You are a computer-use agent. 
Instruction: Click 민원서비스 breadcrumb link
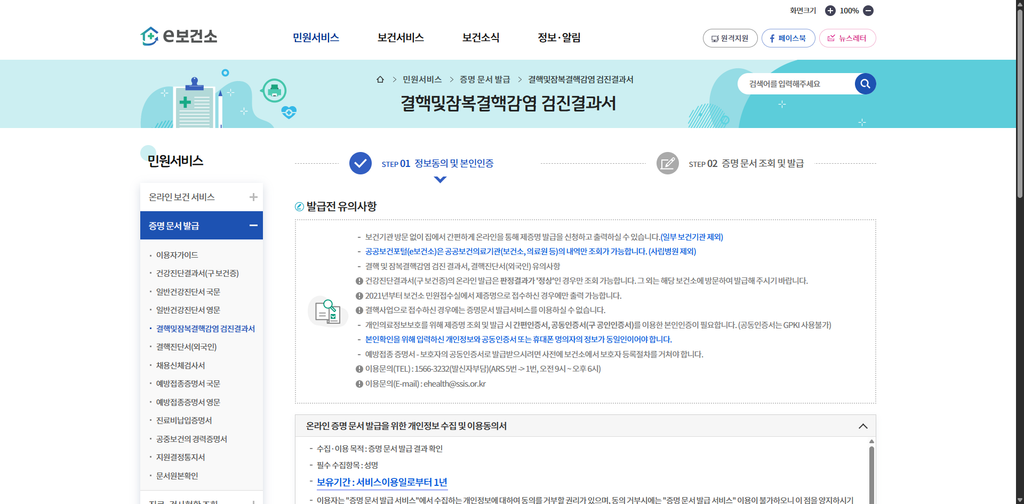click(x=423, y=80)
